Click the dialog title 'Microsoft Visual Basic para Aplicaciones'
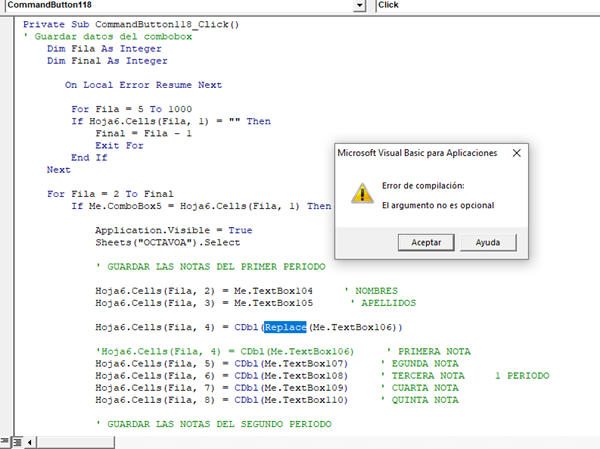Image resolution: width=600 pixels, height=449 pixels. pyautogui.click(x=417, y=153)
